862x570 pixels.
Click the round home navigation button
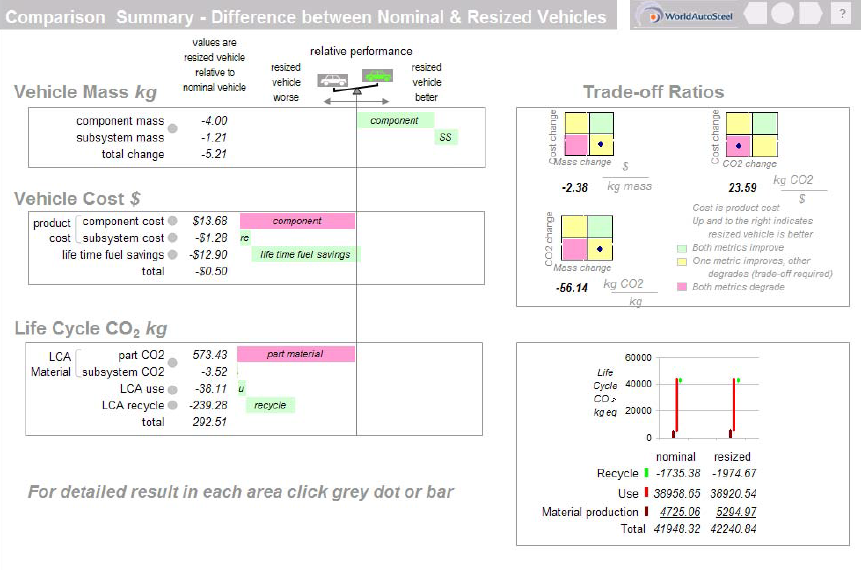(x=783, y=14)
